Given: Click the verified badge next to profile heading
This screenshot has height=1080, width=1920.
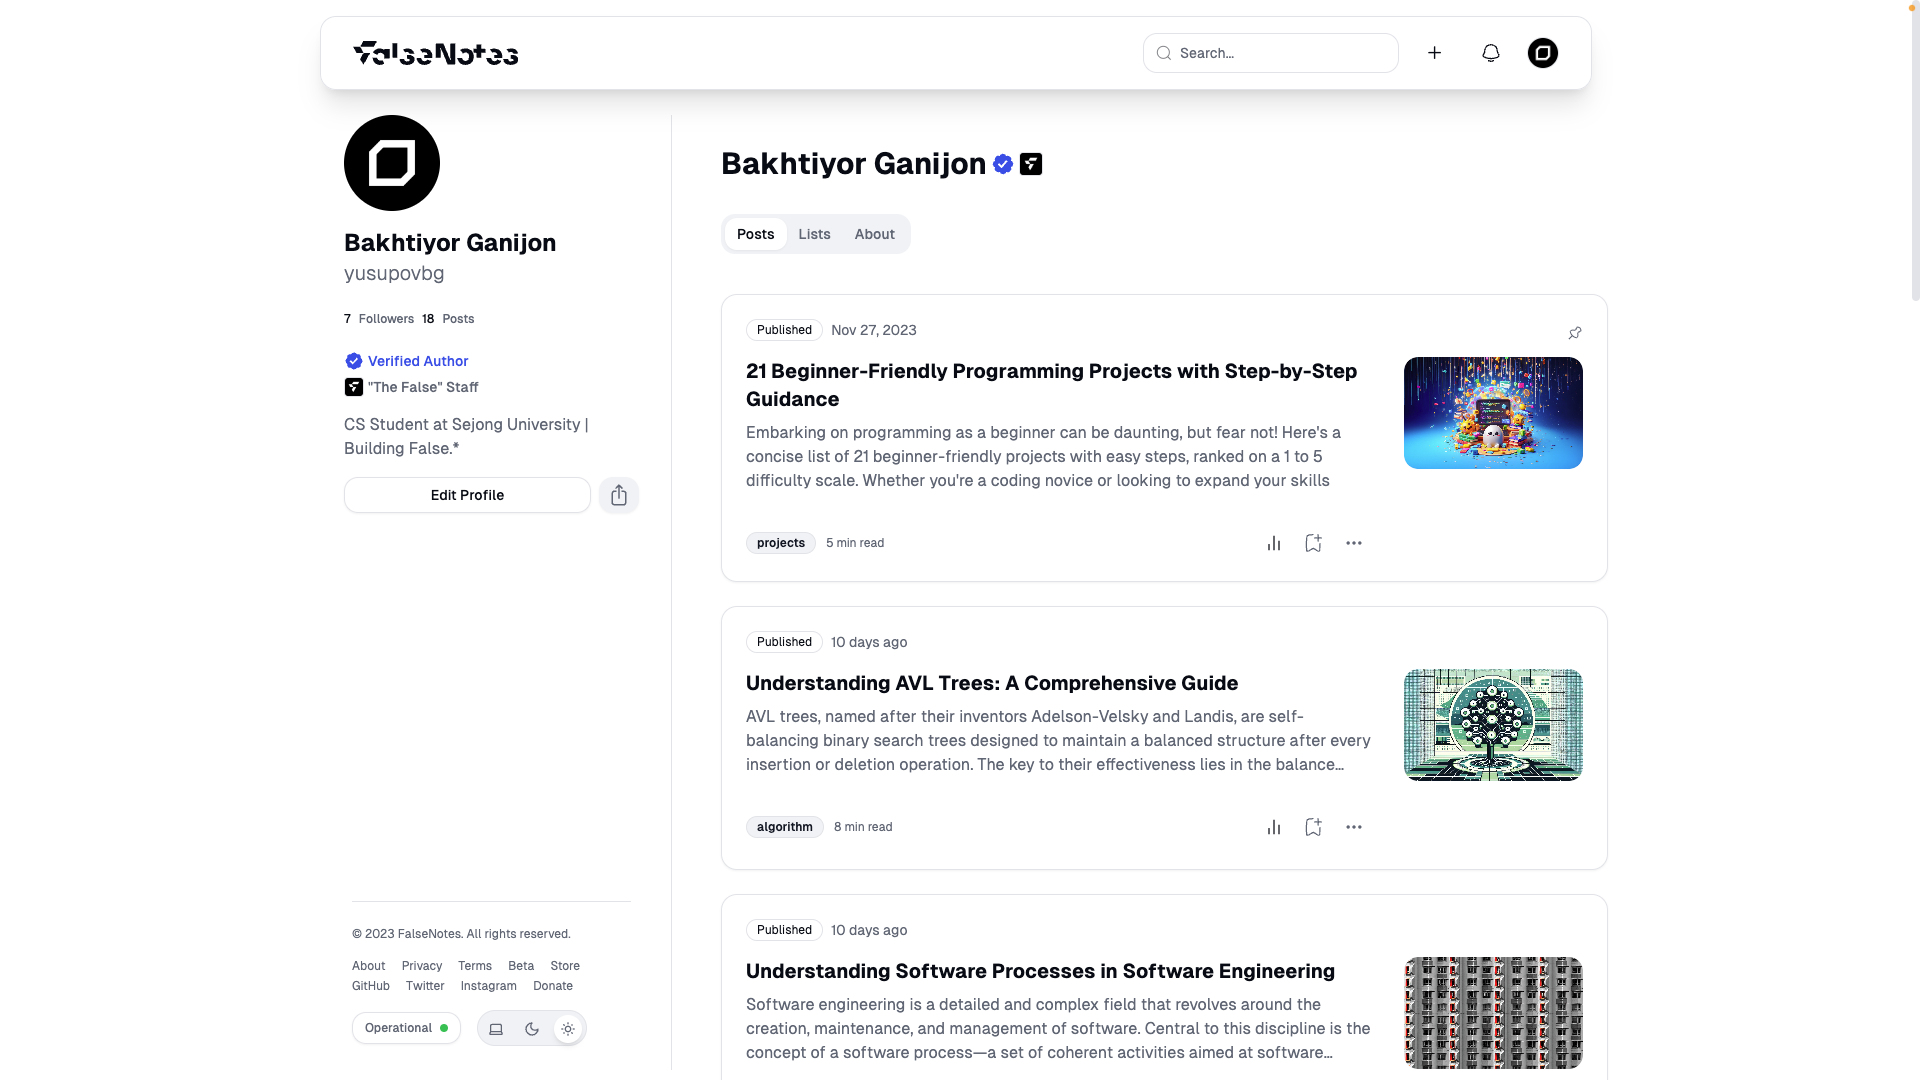Looking at the screenshot, I should click(1003, 164).
